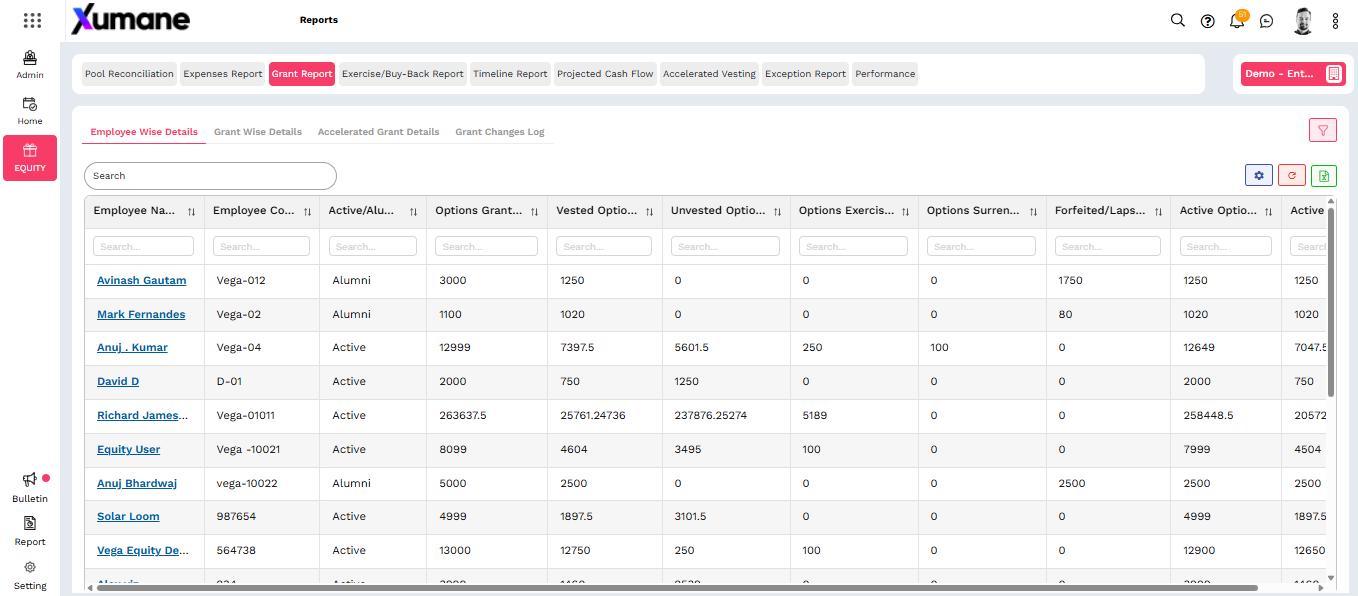This screenshot has height=596, width=1358.
Task: Open the three-dot more options menu
Action: (x=1335, y=21)
